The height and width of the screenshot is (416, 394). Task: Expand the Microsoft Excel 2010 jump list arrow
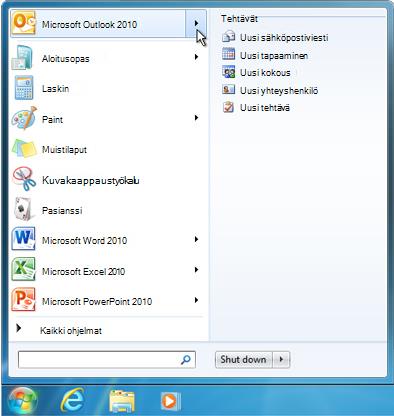[196, 269]
